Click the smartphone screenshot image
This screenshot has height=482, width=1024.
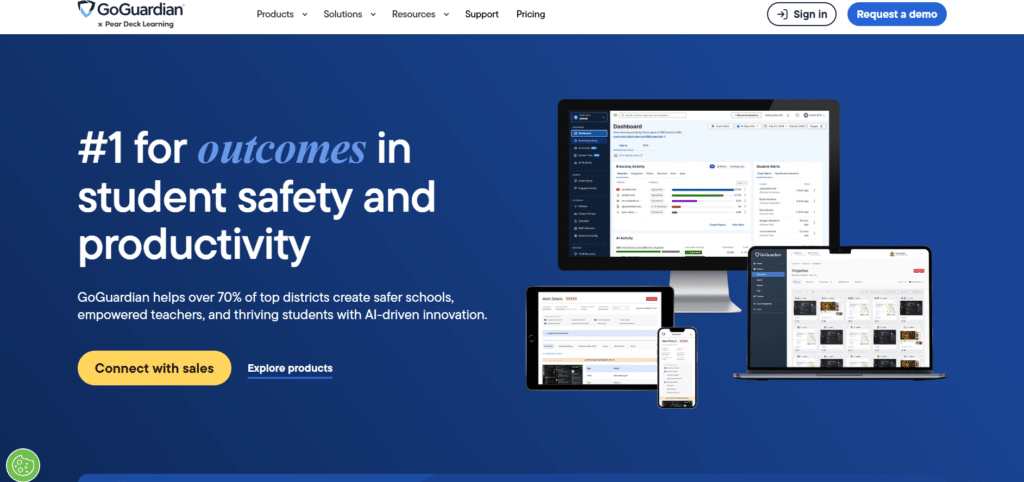677,368
